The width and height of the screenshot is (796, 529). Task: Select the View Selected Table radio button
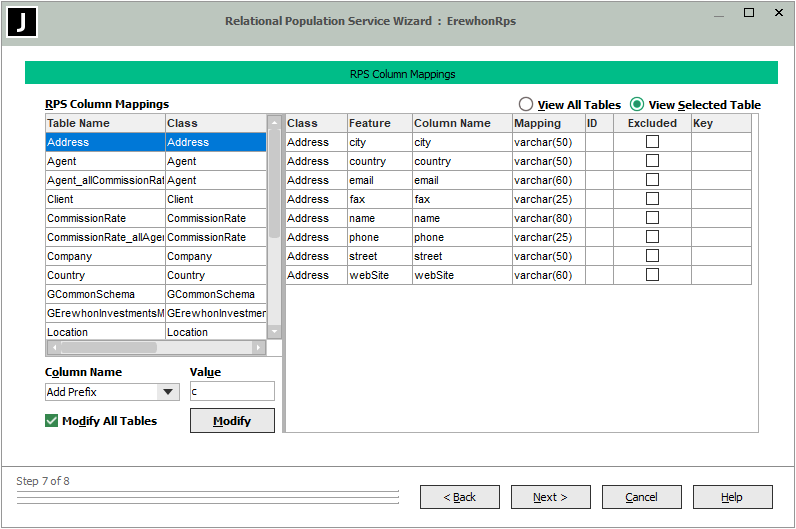coord(637,105)
